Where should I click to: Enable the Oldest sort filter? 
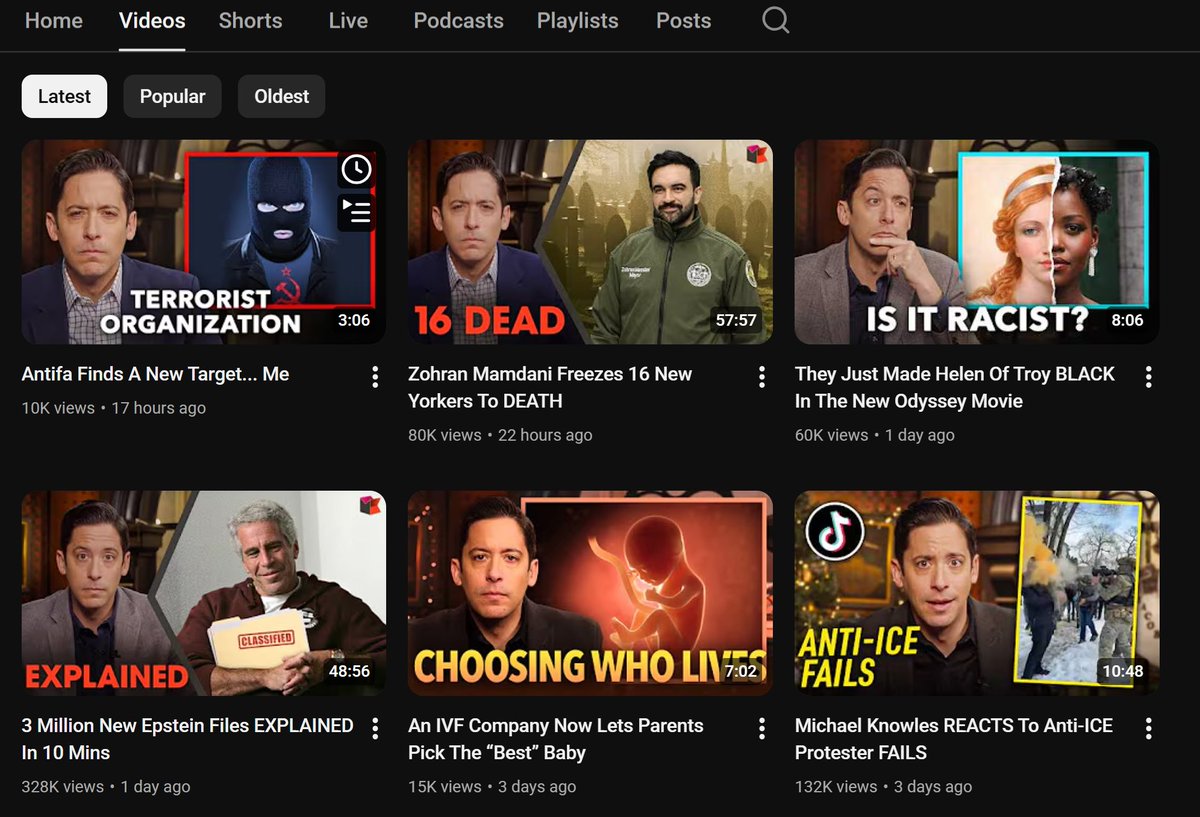pyautogui.click(x=281, y=96)
